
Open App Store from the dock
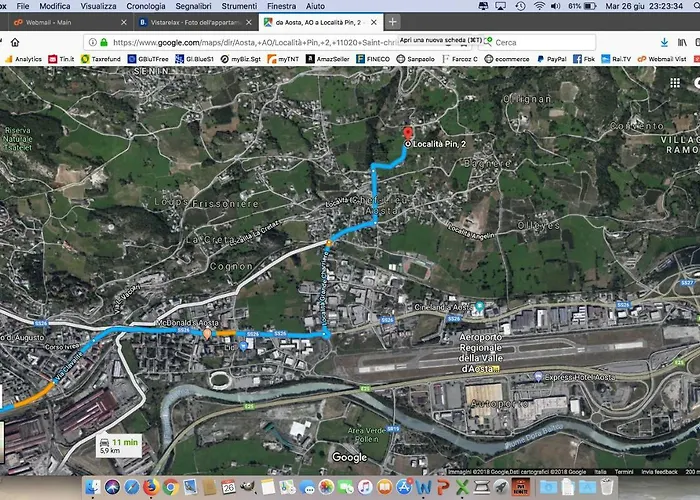pyautogui.click(x=404, y=487)
